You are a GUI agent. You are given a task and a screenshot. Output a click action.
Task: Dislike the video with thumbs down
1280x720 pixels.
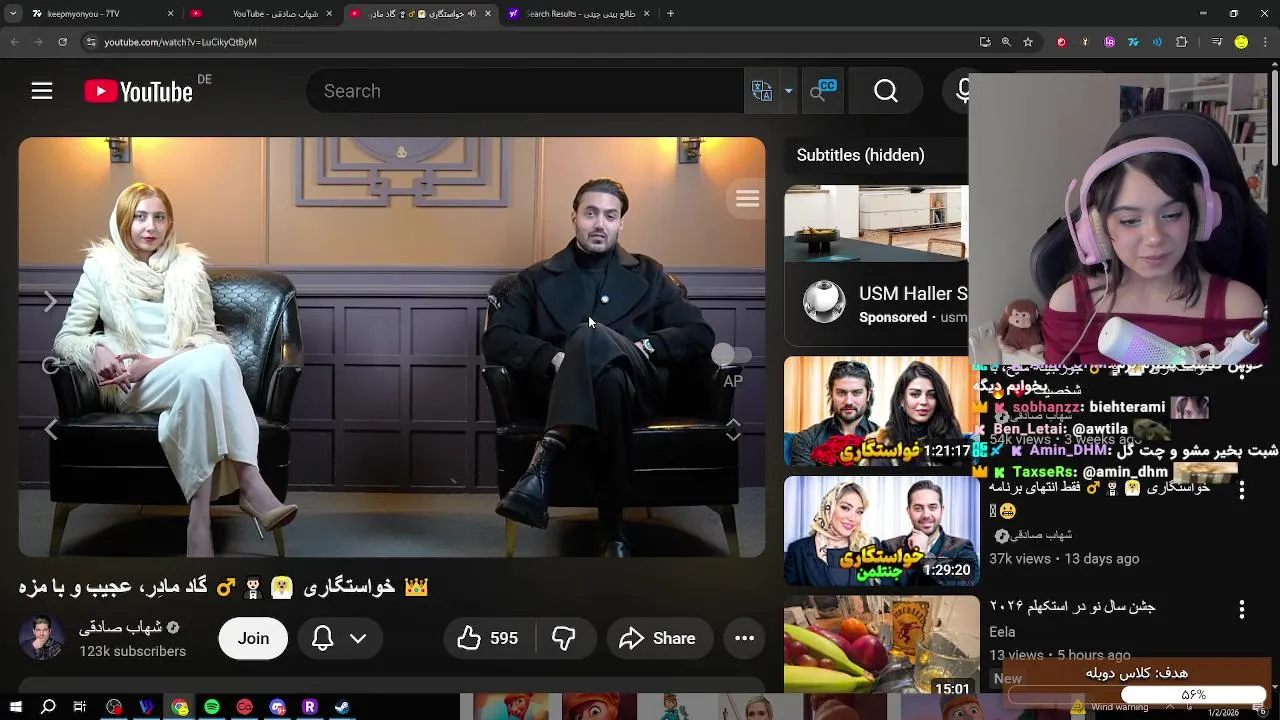tap(565, 638)
